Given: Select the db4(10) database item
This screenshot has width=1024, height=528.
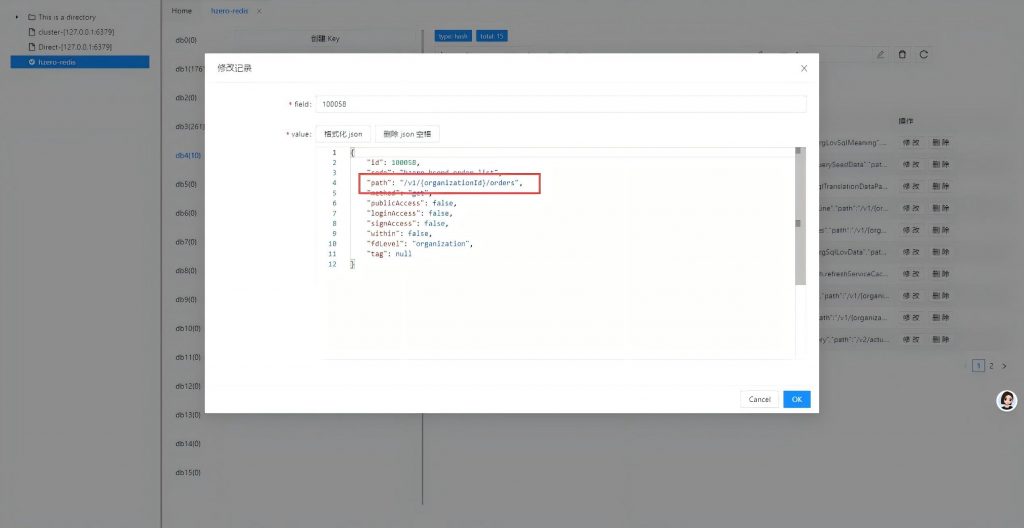Looking at the screenshot, I should (188, 155).
